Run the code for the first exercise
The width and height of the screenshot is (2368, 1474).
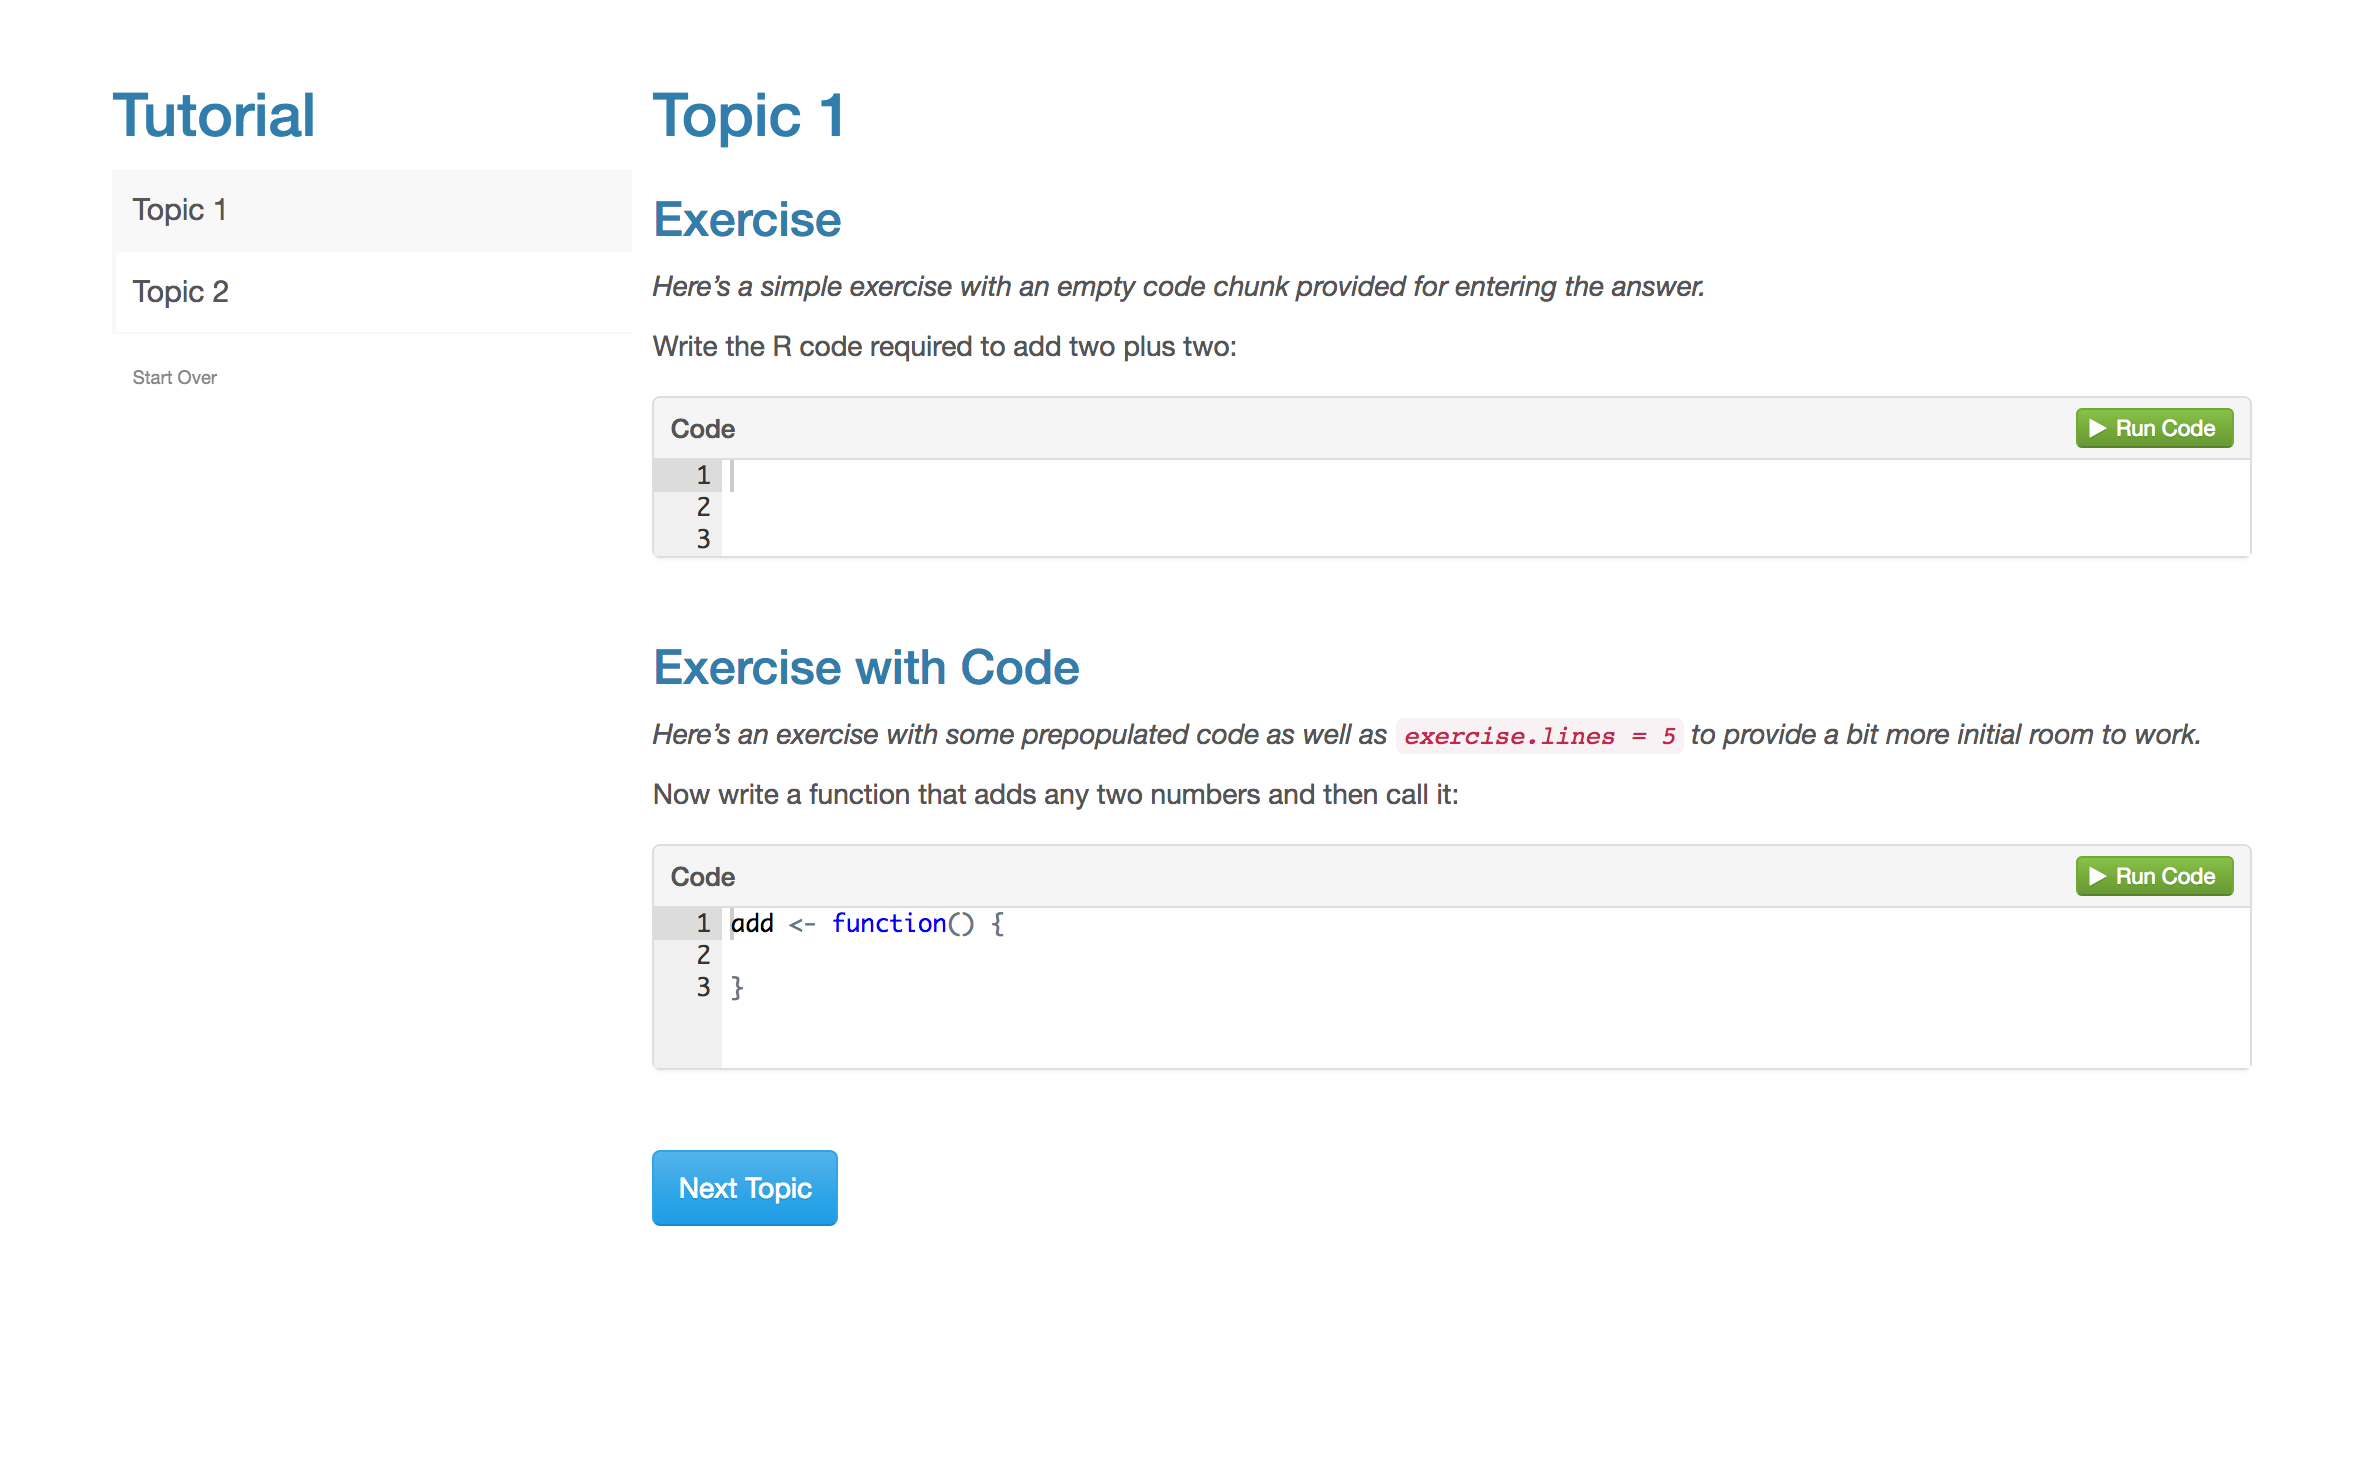pyautogui.click(x=2154, y=428)
